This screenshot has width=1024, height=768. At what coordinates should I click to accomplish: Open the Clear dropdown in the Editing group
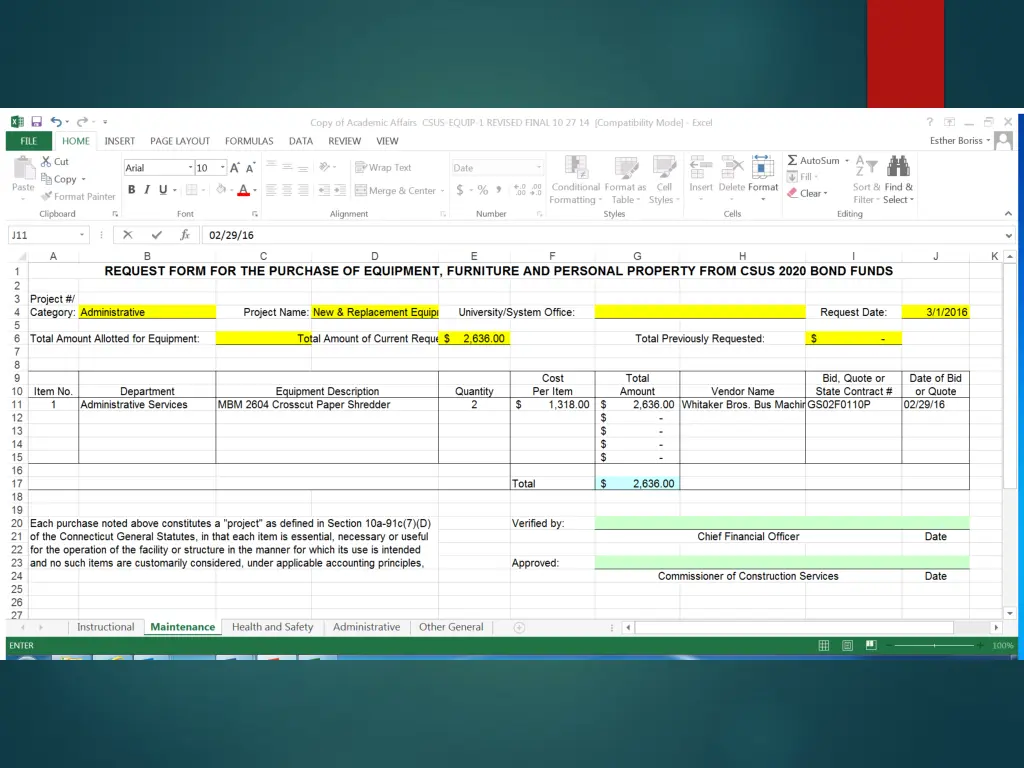pyautogui.click(x=810, y=193)
